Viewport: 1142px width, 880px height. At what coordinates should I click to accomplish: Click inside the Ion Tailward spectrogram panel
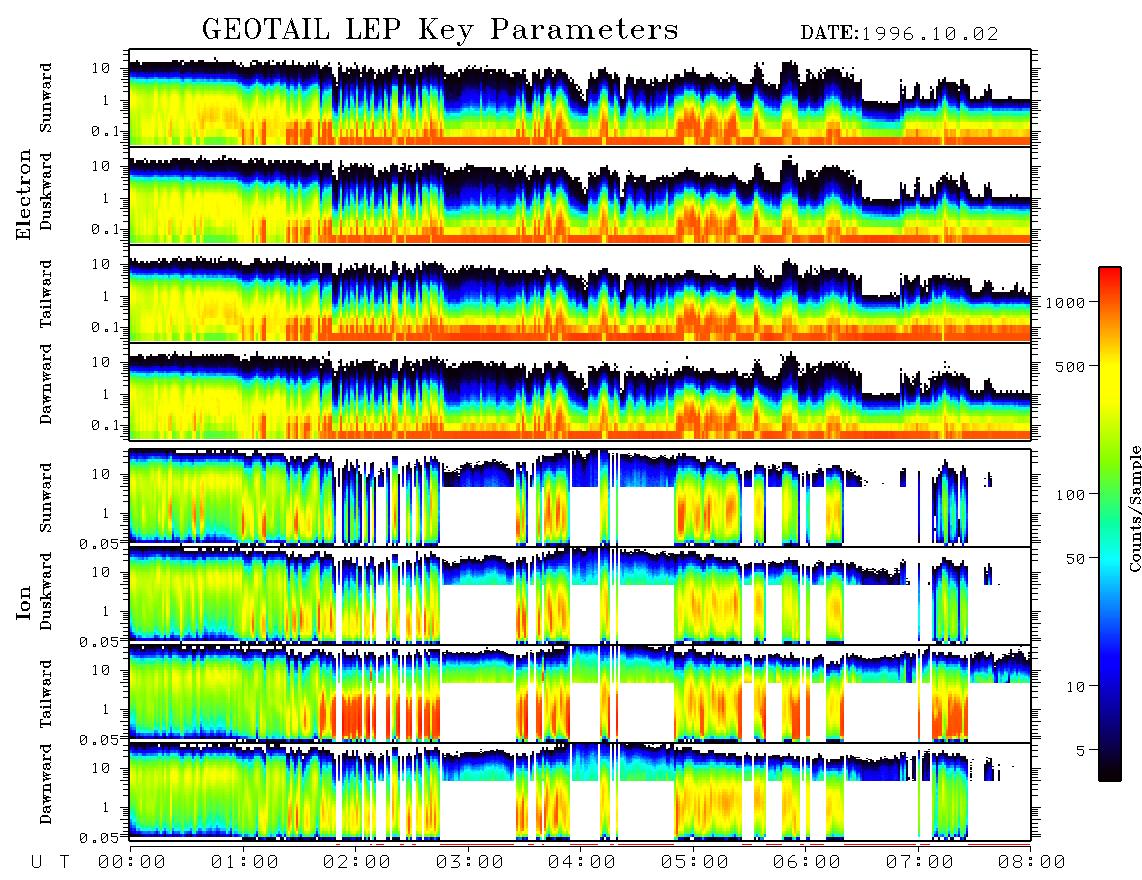pyautogui.click(x=580, y=693)
